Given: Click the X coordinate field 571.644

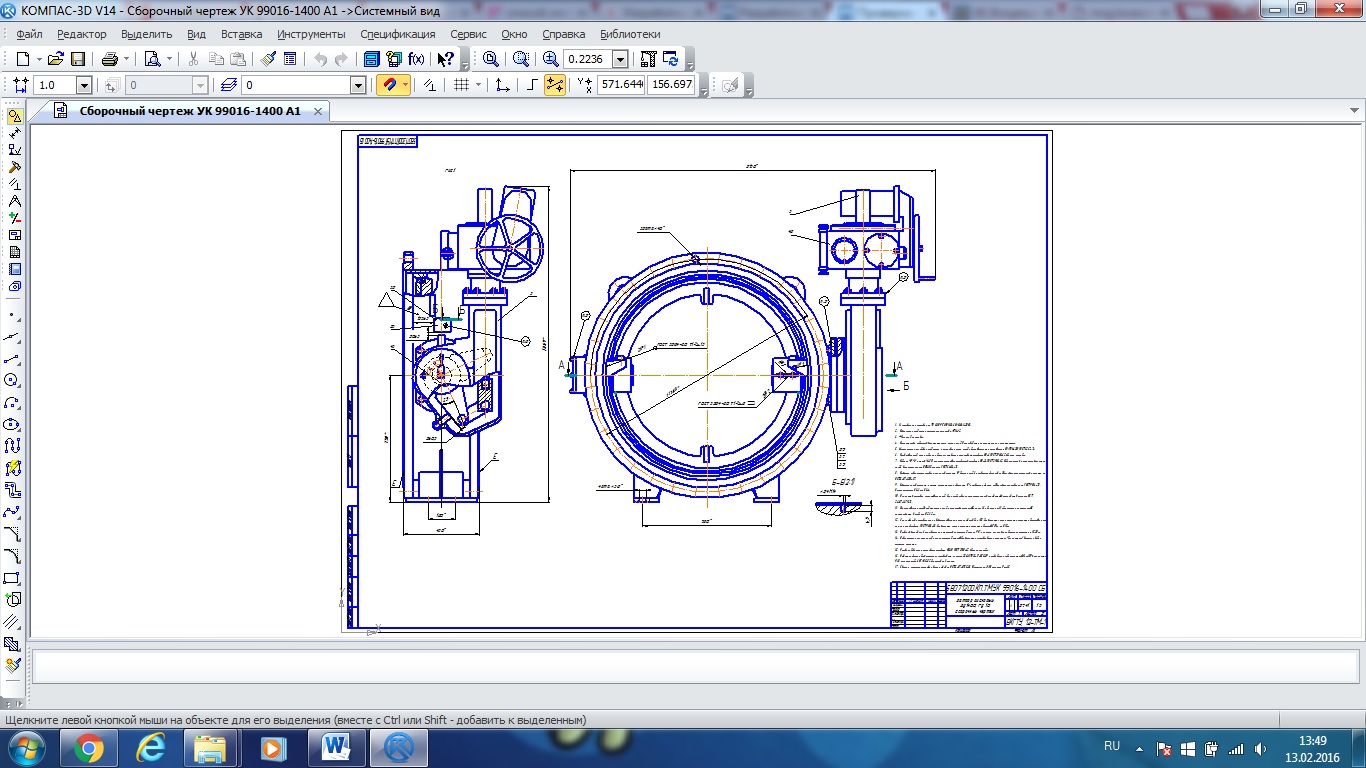Looking at the screenshot, I should coord(621,85).
